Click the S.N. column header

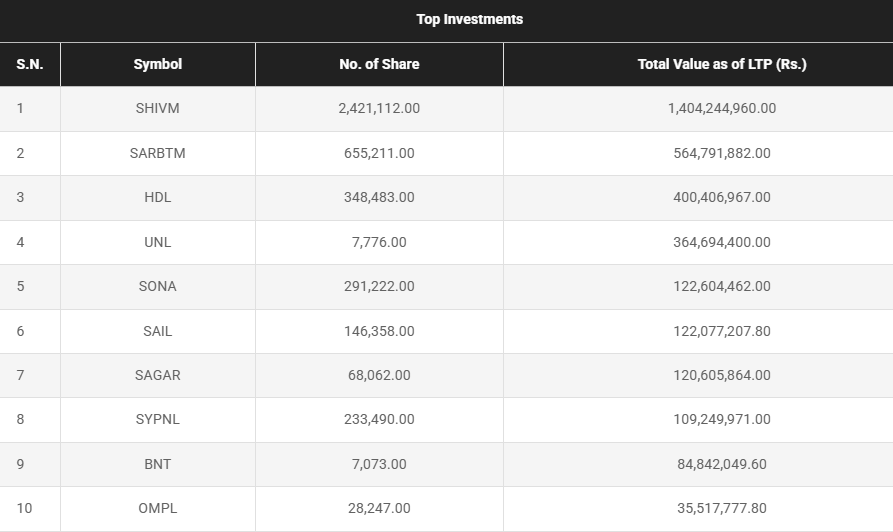coord(29,64)
